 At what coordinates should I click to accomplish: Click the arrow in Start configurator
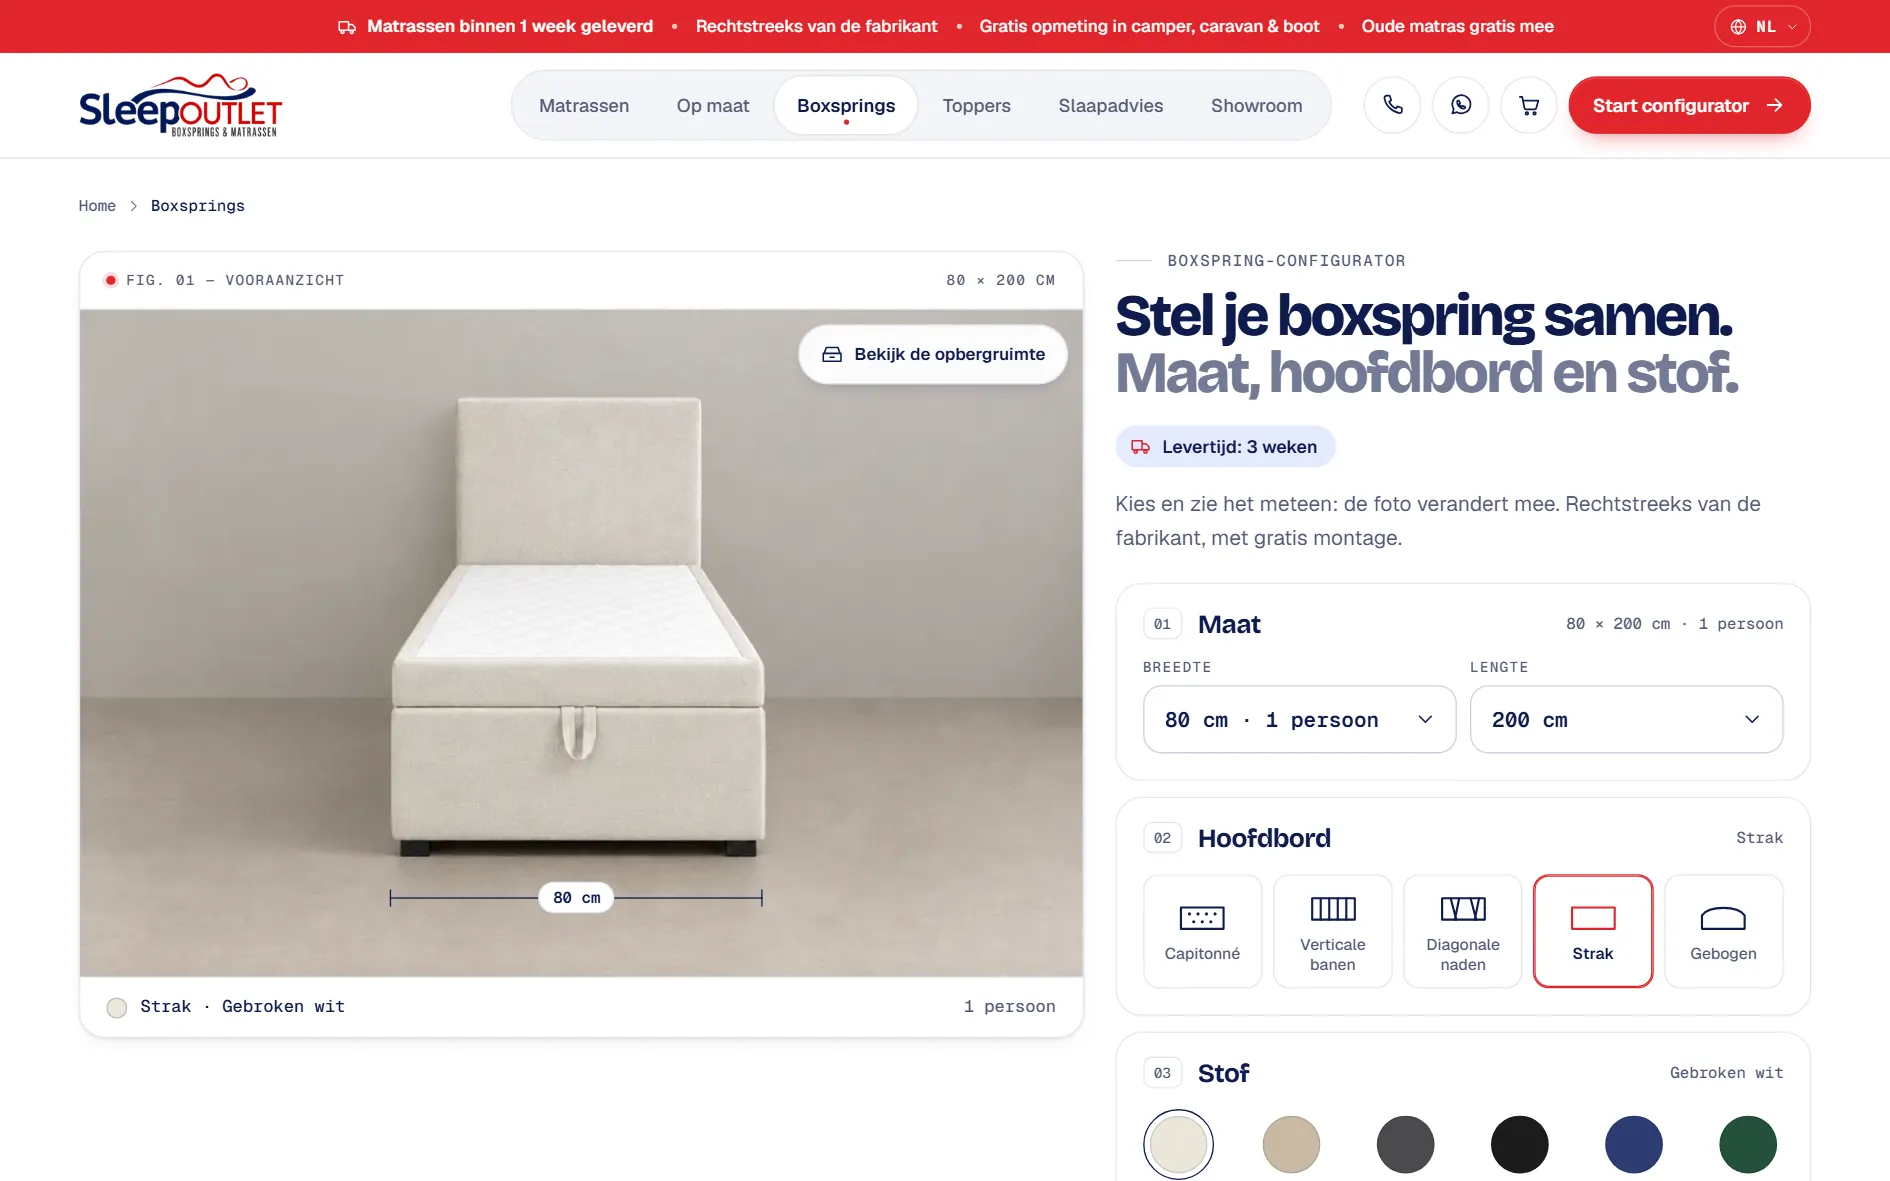coord(1775,105)
